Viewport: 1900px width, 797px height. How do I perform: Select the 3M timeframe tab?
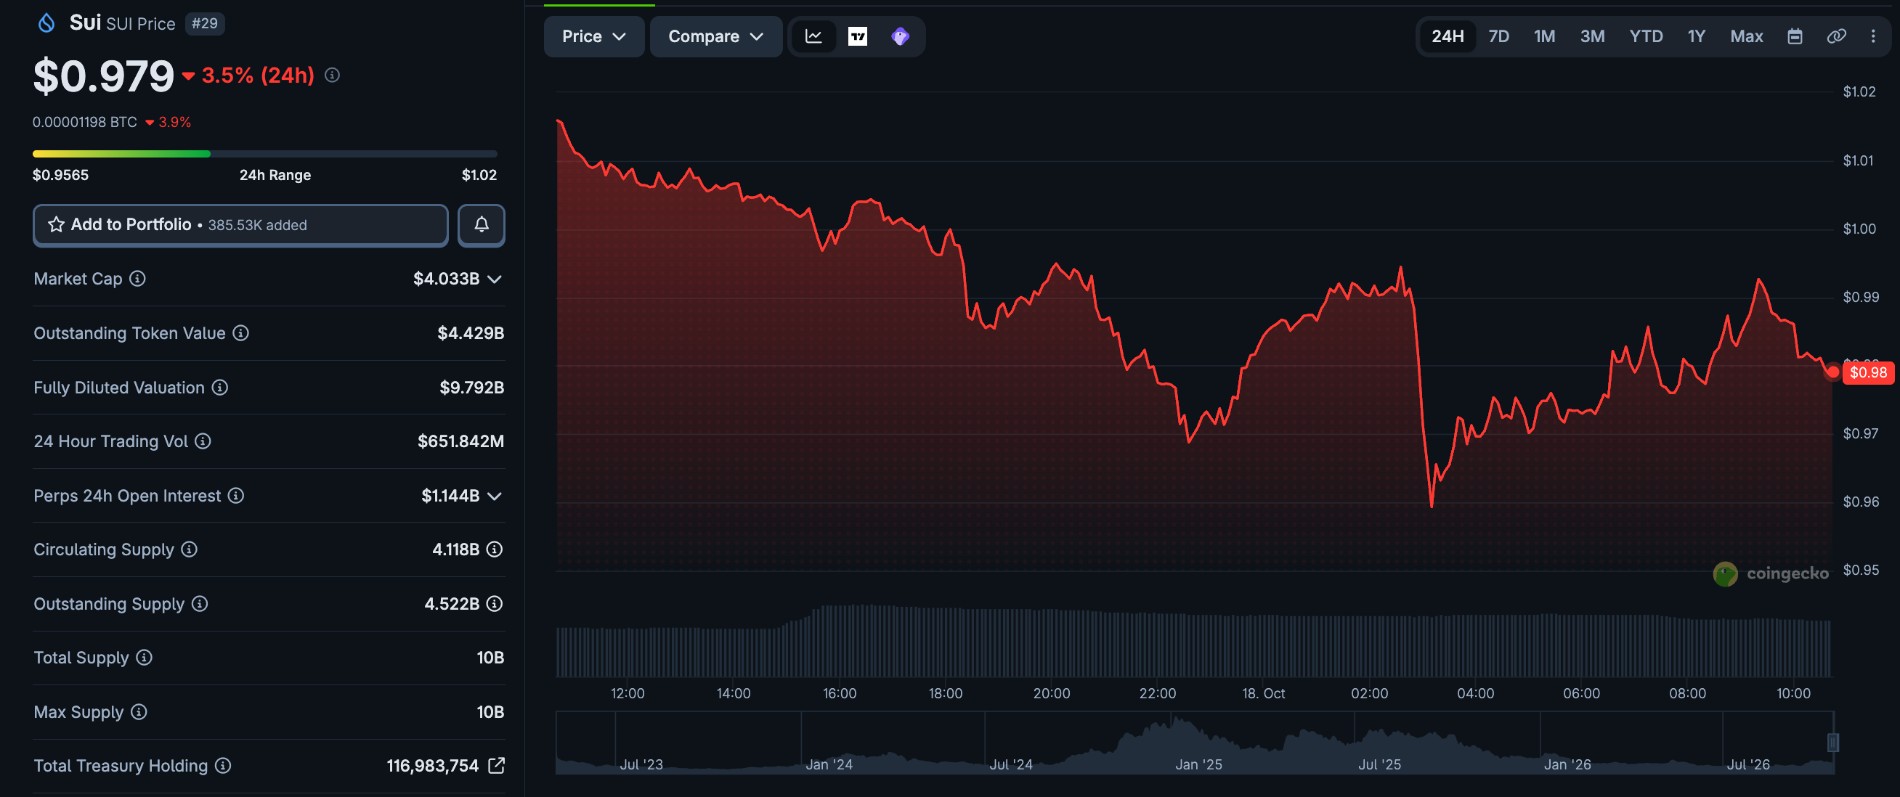(x=1592, y=36)
